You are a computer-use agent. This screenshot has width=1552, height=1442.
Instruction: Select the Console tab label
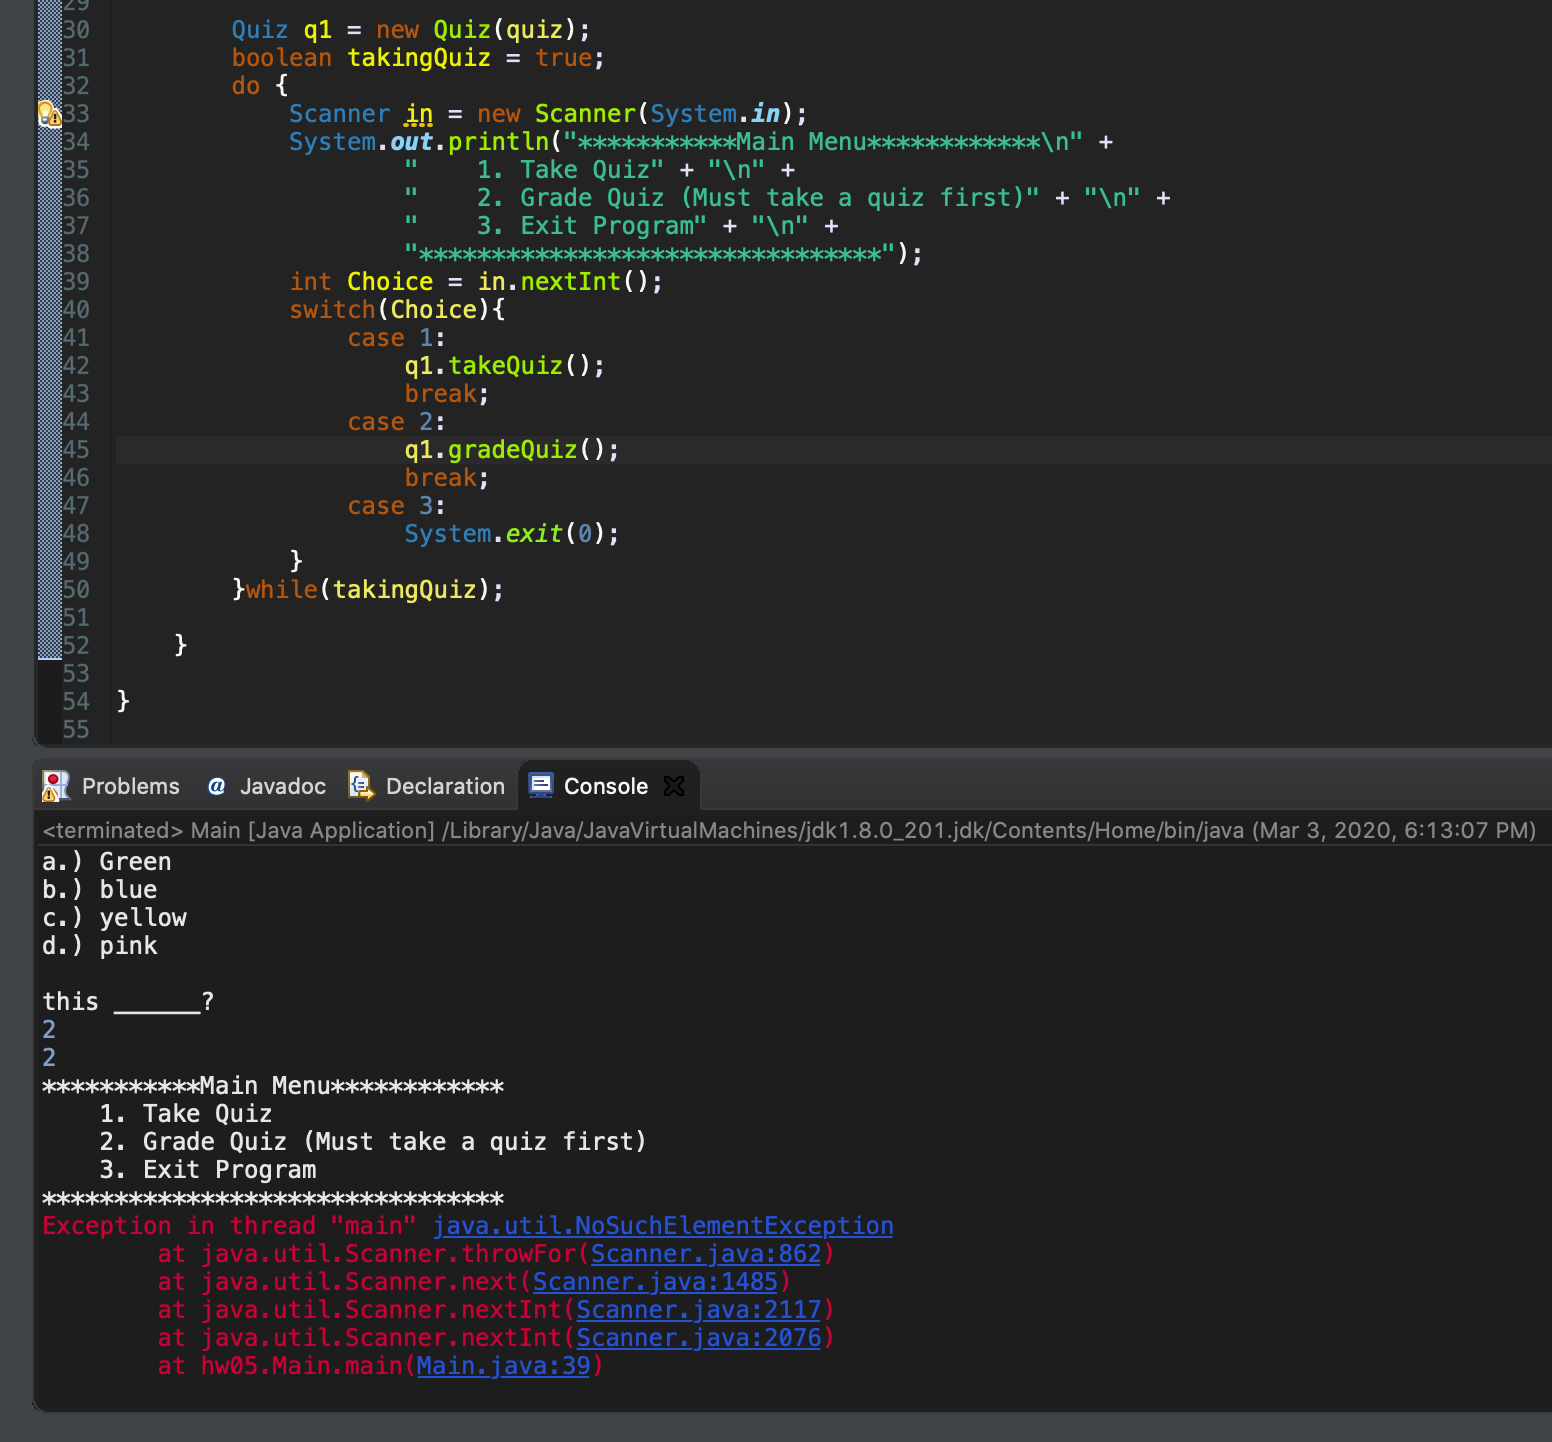[605, 786]
